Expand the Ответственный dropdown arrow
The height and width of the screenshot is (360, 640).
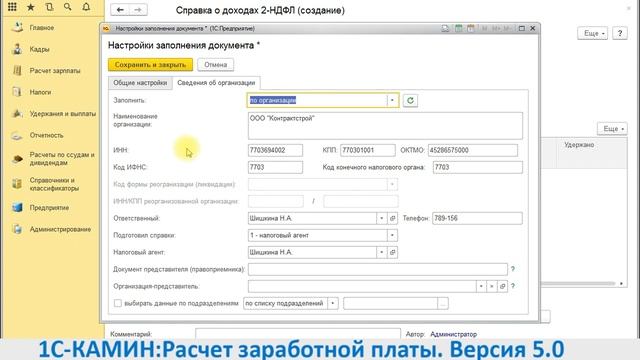point(382,218)
